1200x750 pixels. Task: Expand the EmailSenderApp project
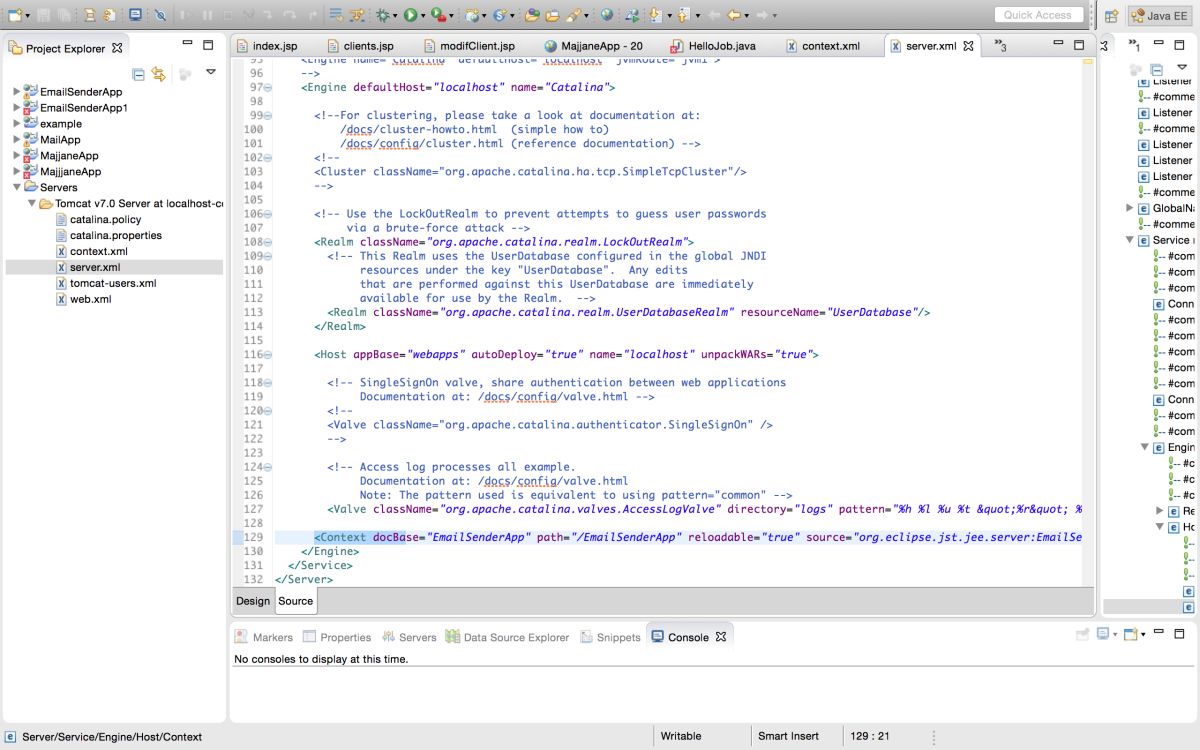click(x=16, y=91)
